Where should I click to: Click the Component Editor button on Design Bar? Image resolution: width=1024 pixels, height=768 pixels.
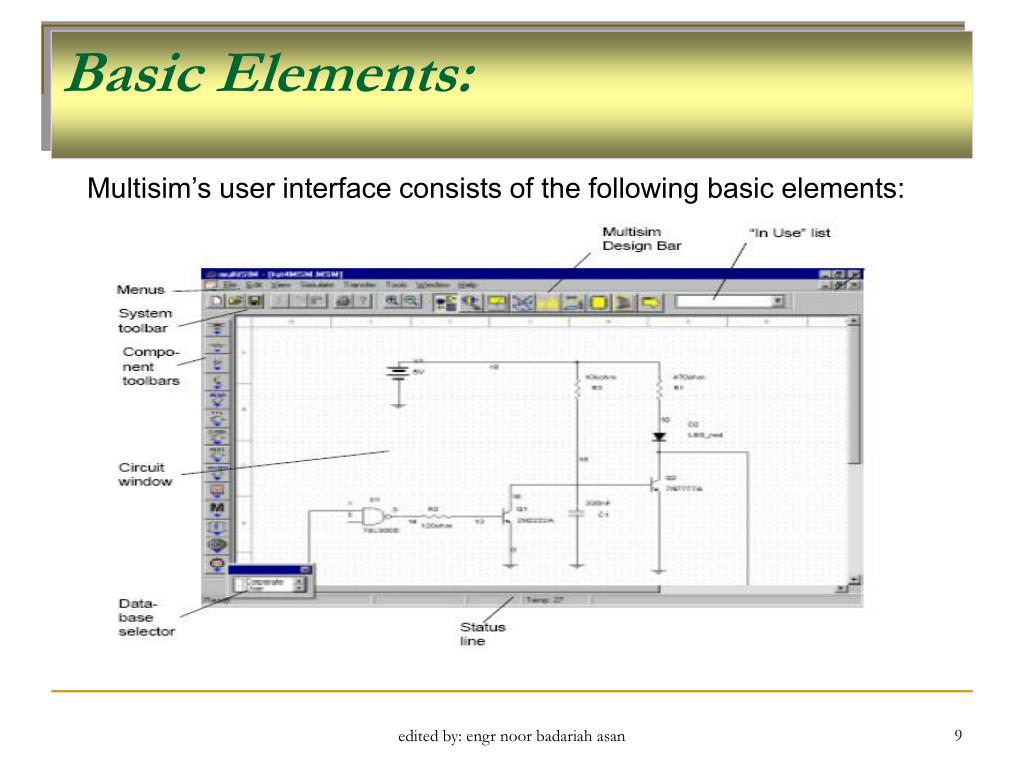click(x=471, y=302)
